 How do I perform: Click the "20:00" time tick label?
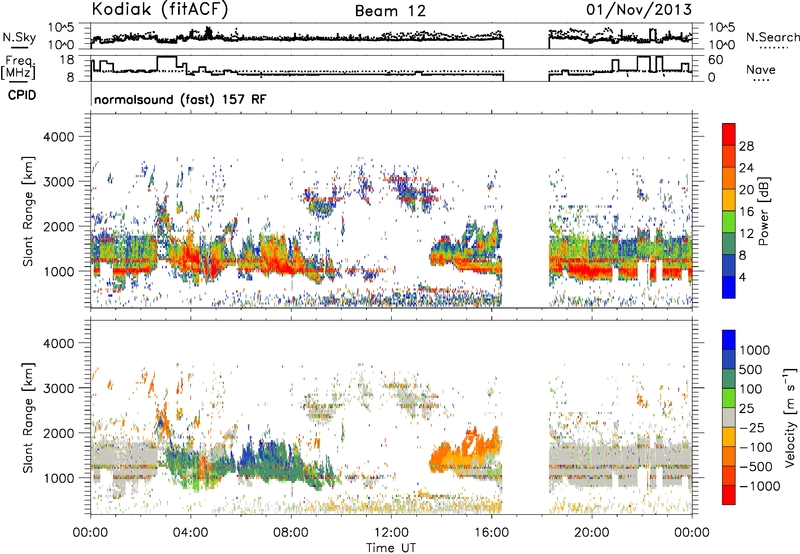pyautogui.click(x=591, y=533)
